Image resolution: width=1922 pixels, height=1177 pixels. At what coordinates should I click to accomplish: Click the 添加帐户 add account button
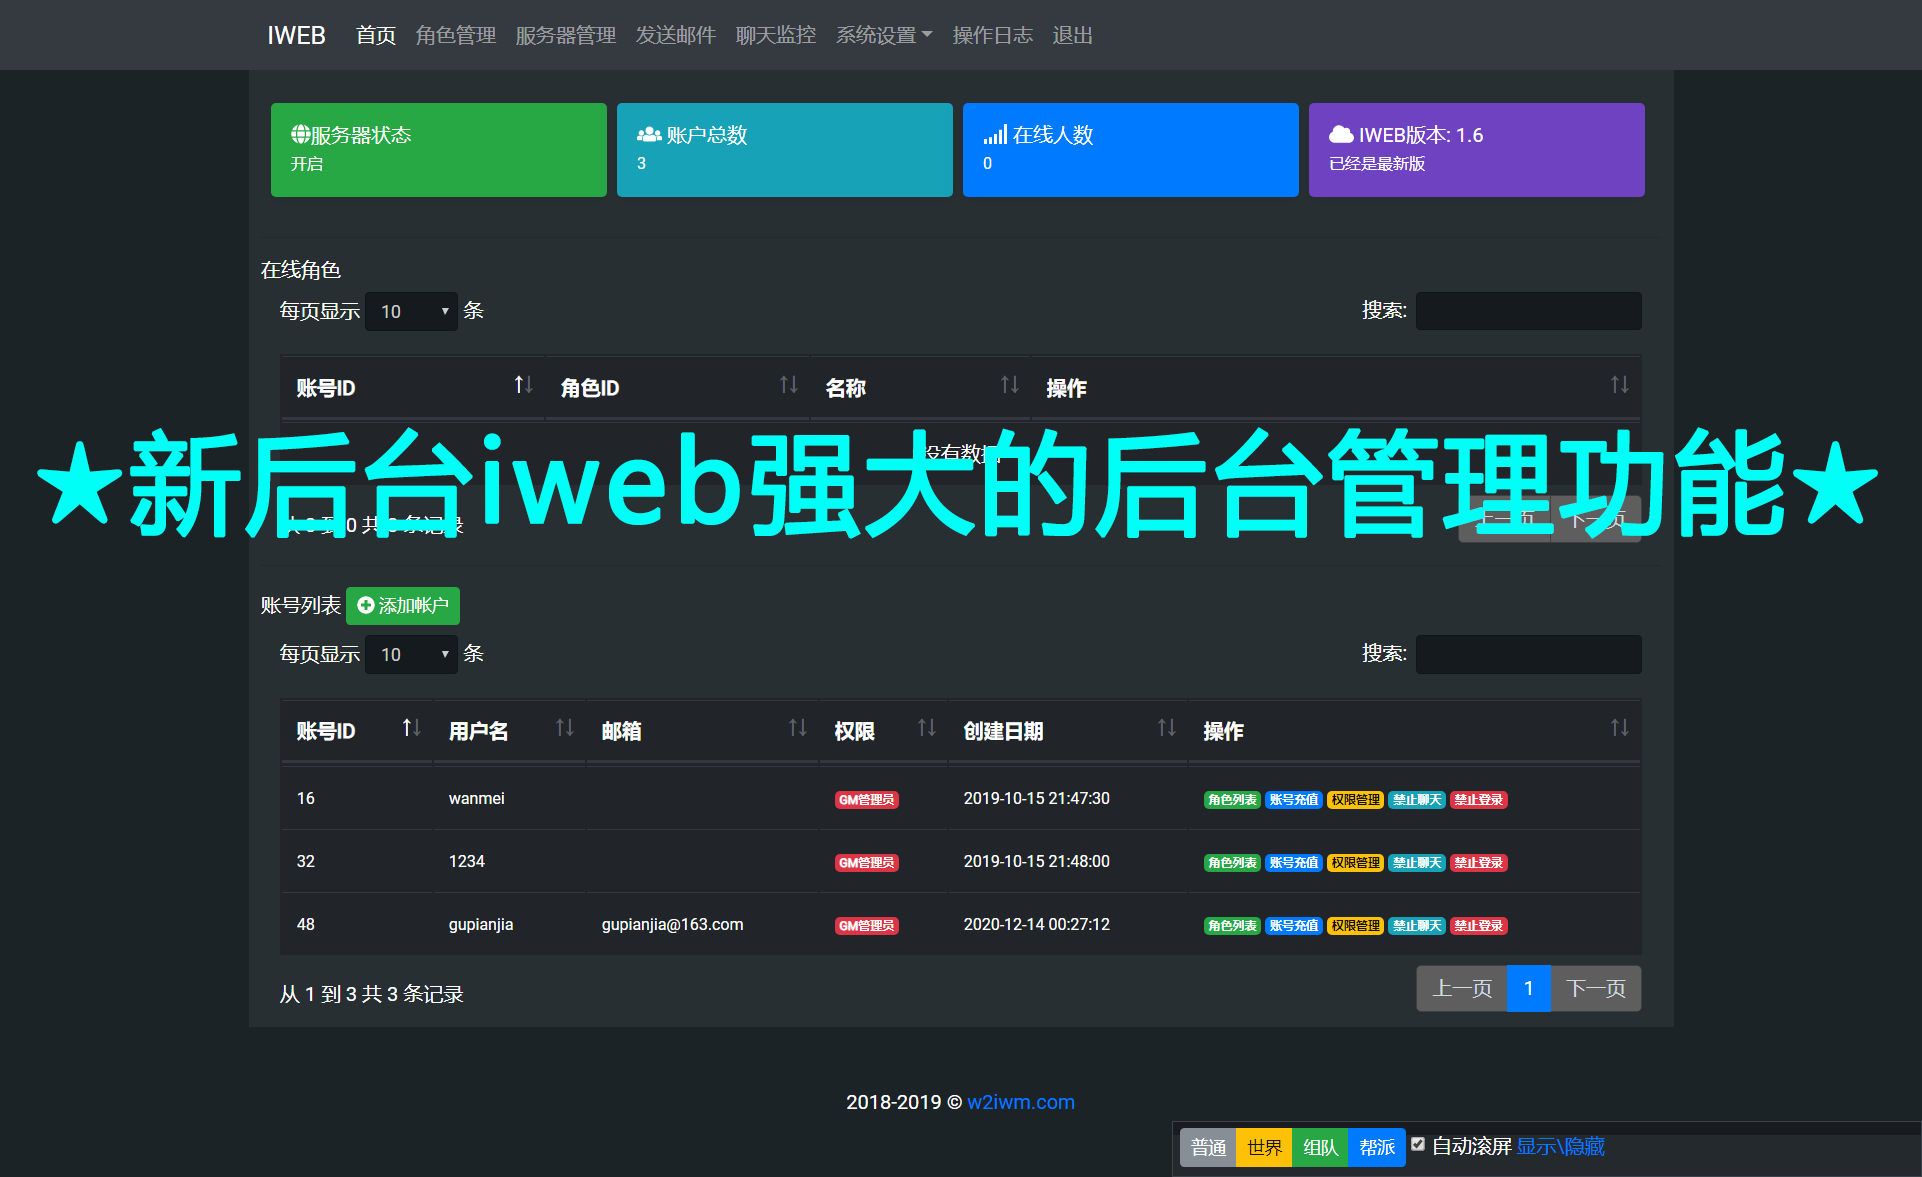tap(403, 605)
